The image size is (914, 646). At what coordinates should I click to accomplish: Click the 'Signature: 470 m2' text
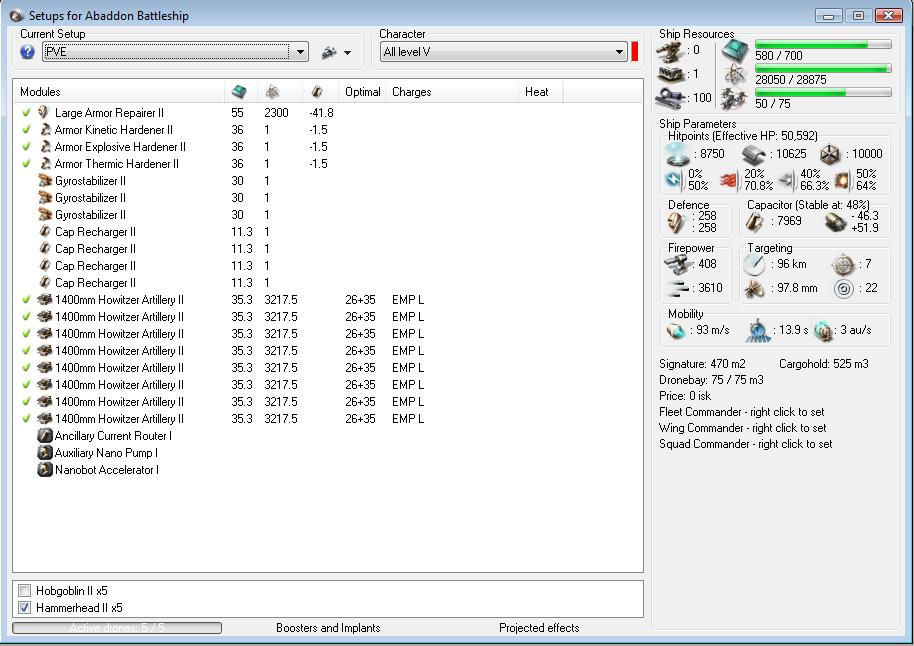tap(702, 364)
